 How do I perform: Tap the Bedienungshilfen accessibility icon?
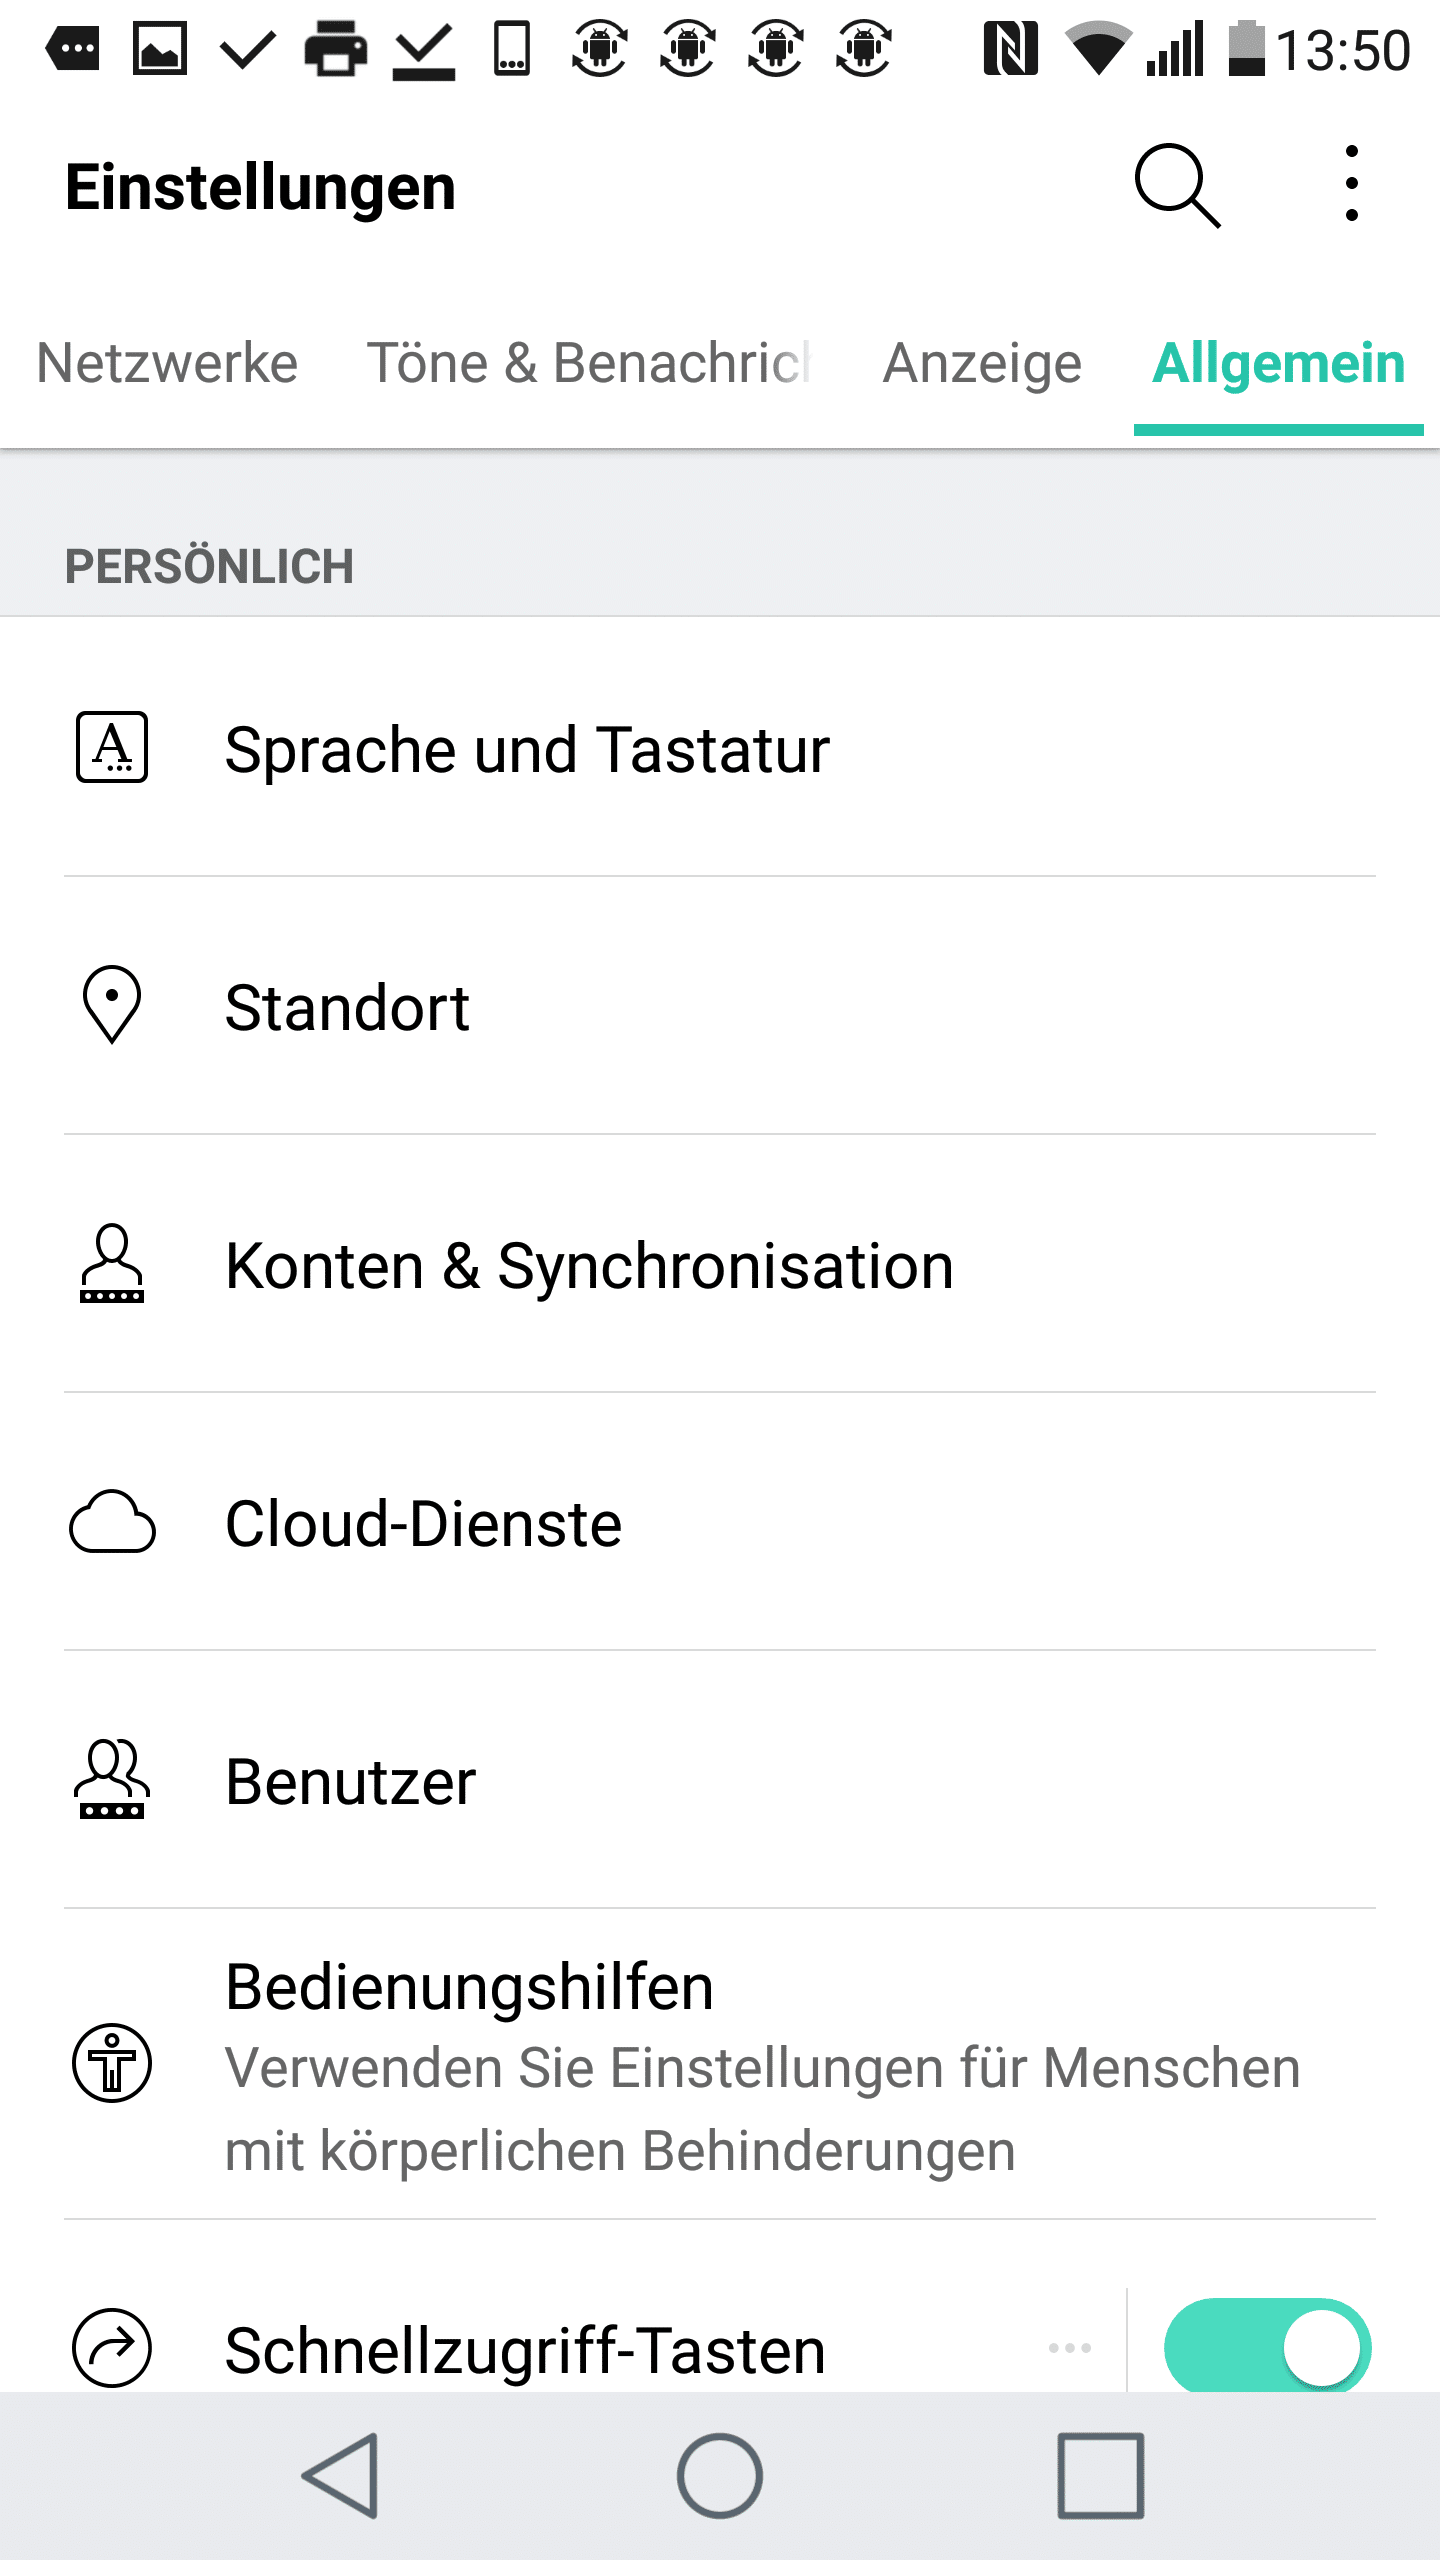112,2063
